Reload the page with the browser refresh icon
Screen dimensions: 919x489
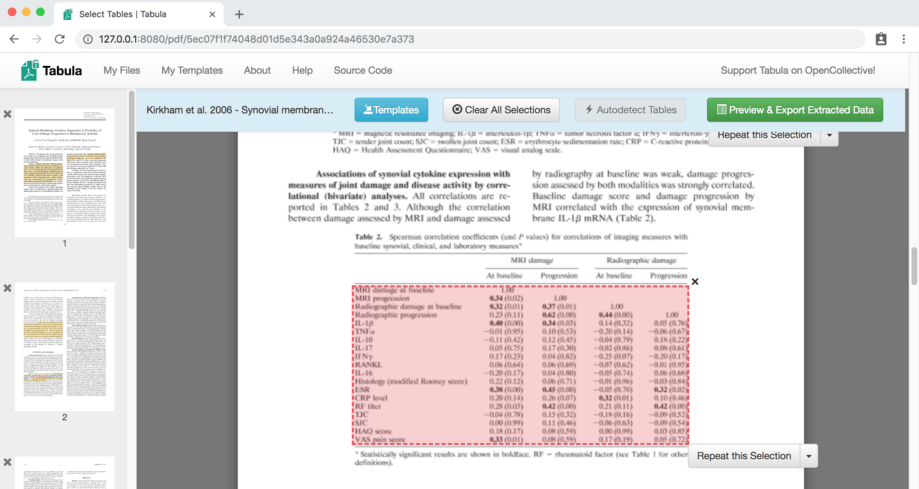[59, 39]
